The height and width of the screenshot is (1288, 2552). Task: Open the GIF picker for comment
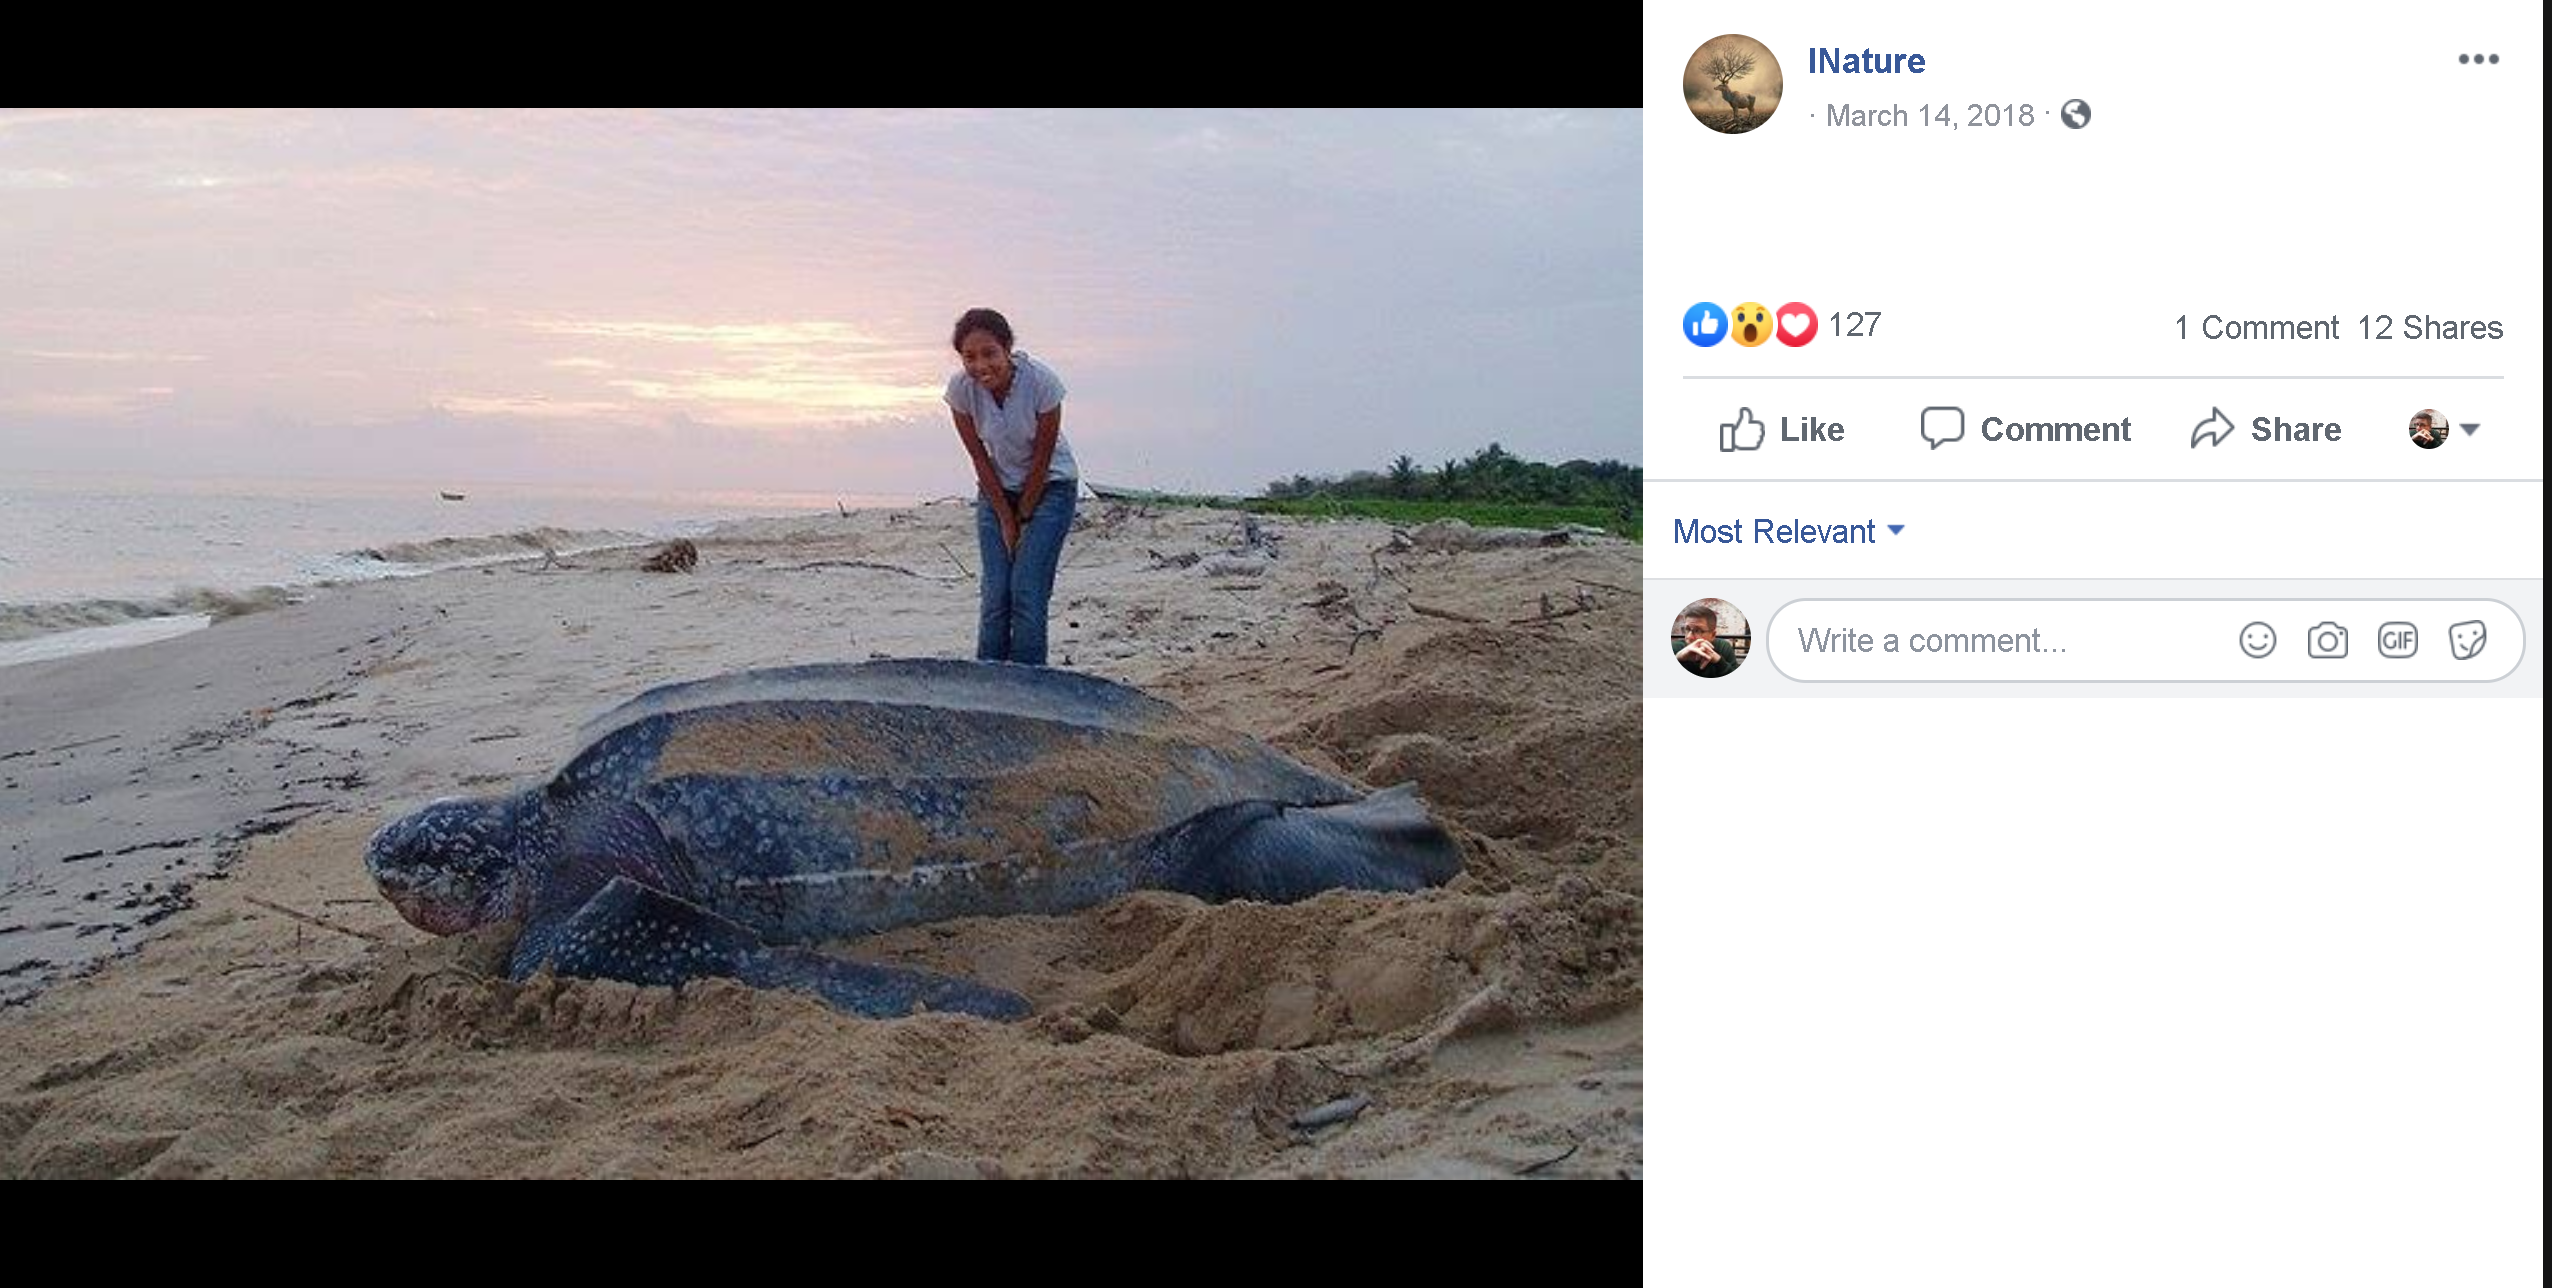coord(2397,640)
